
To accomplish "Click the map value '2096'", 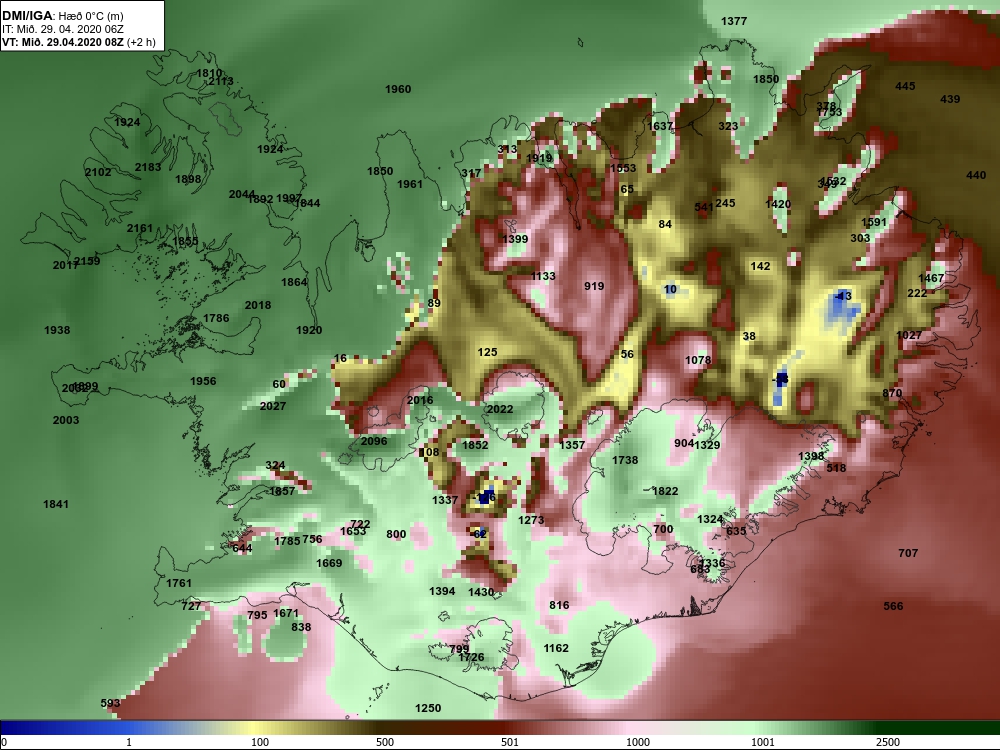I will [x=374, y=441].
